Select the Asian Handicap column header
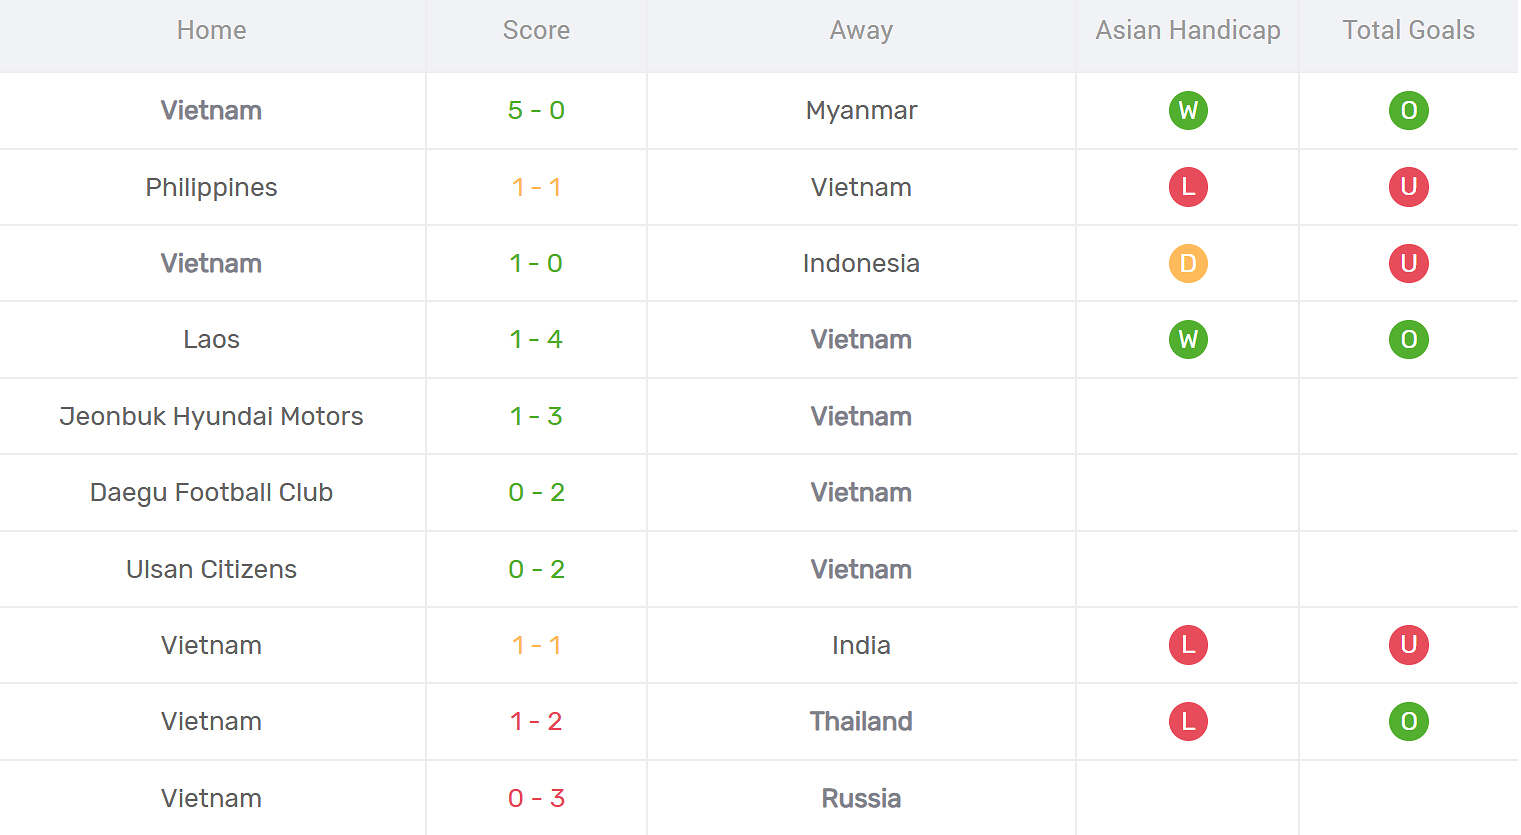 tap(1188, 30)
